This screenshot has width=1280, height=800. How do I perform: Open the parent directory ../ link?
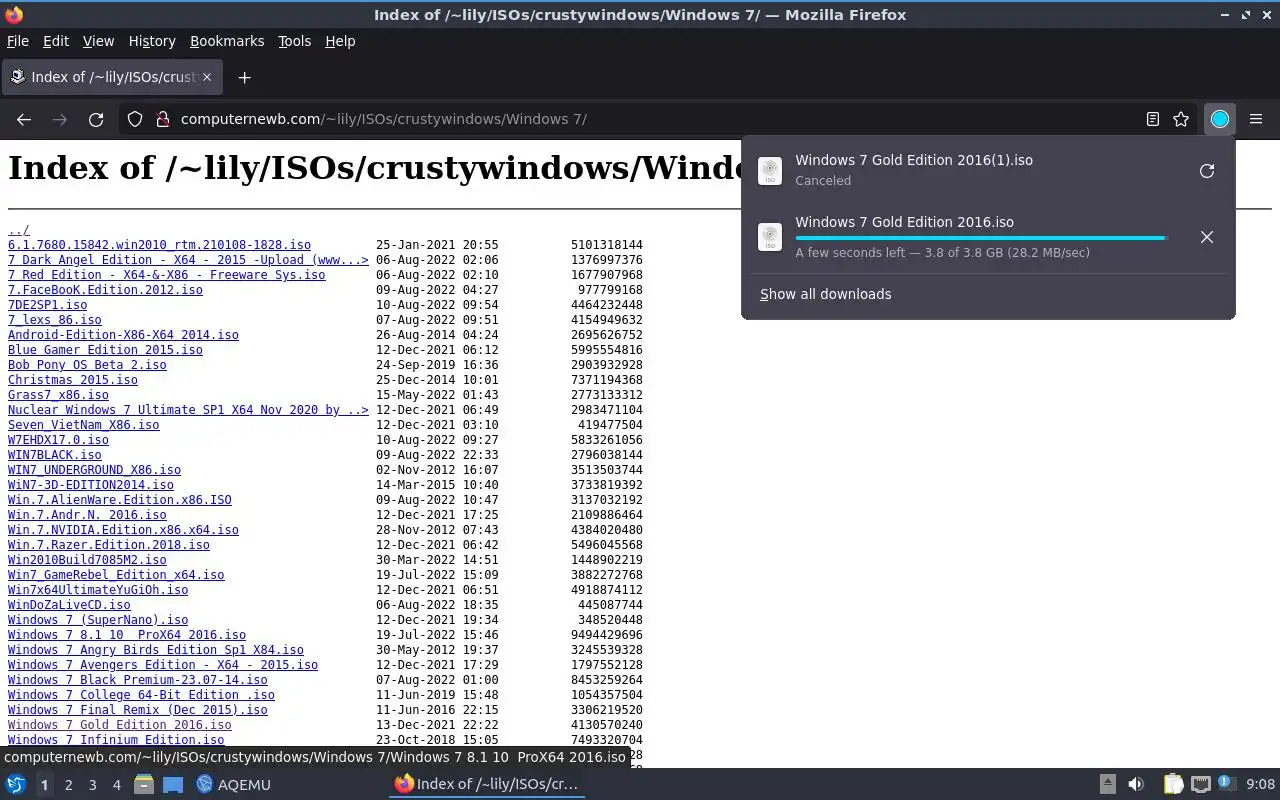pos(19,230)
